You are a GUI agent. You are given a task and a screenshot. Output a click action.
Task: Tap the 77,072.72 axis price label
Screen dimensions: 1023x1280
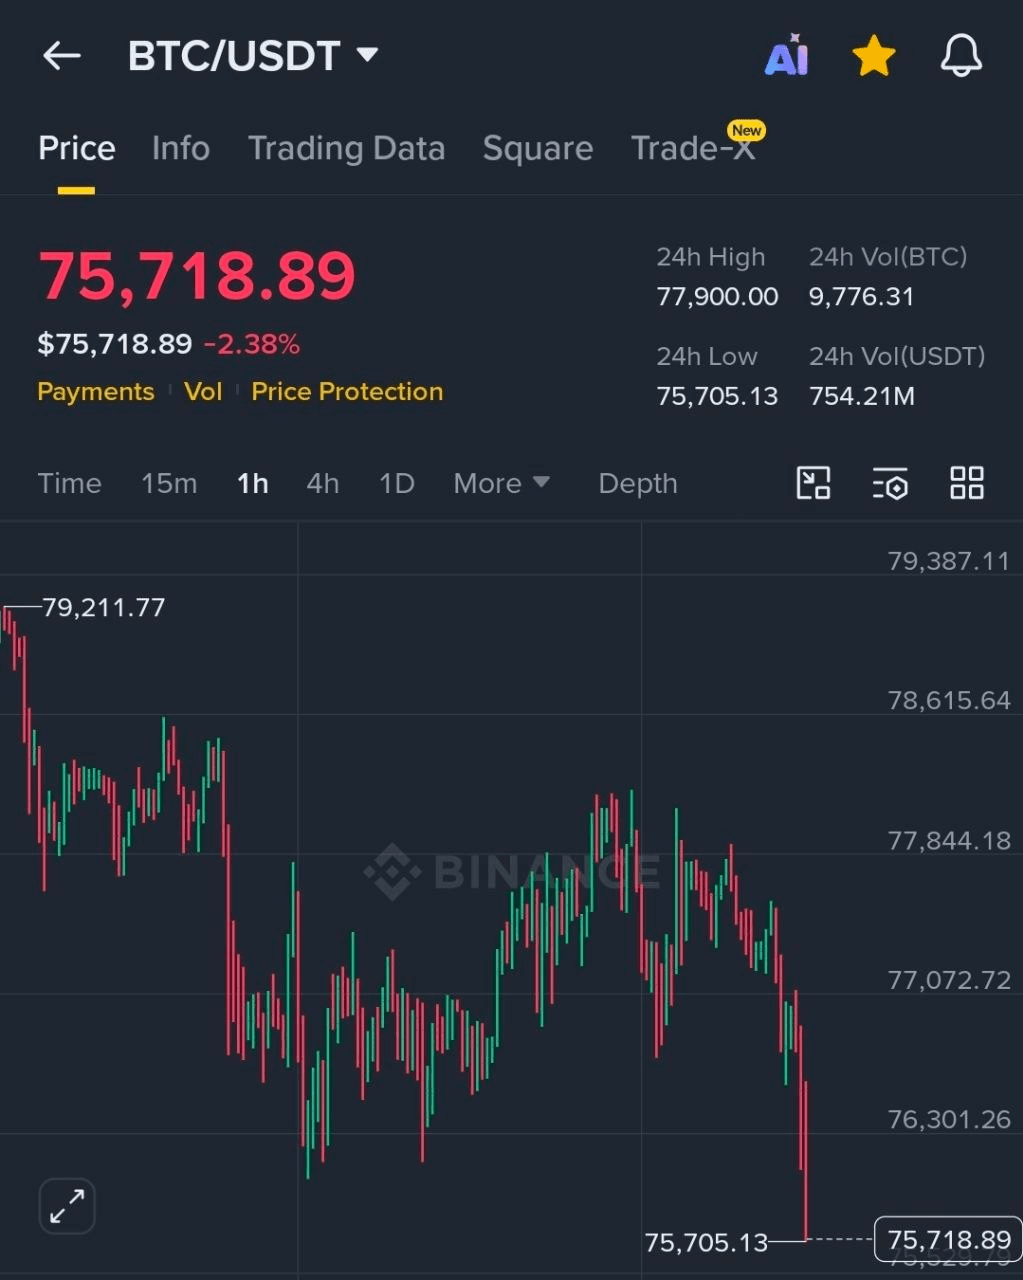pyautogui.click(x=949, y=979)
